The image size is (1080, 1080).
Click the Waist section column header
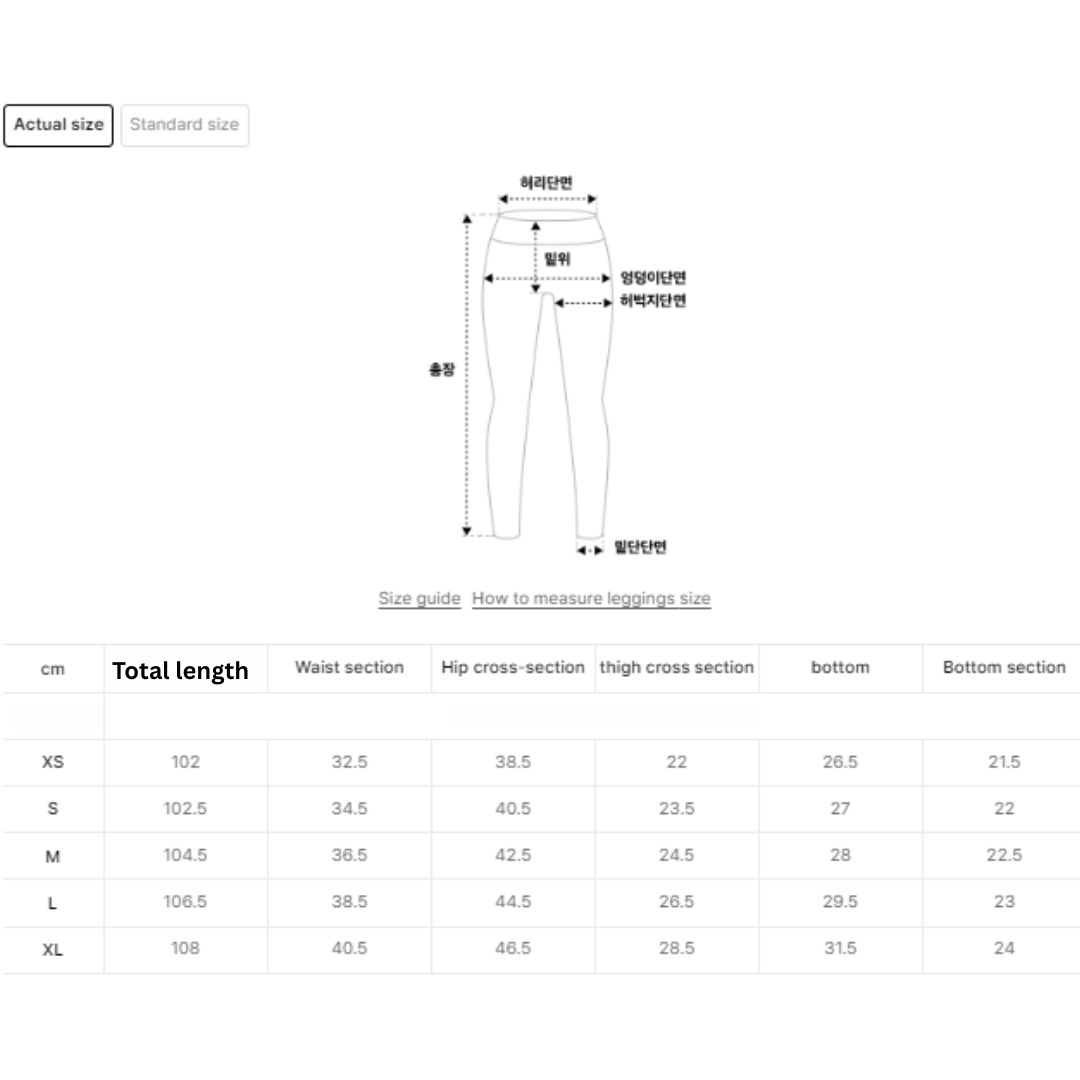[349, 668]
